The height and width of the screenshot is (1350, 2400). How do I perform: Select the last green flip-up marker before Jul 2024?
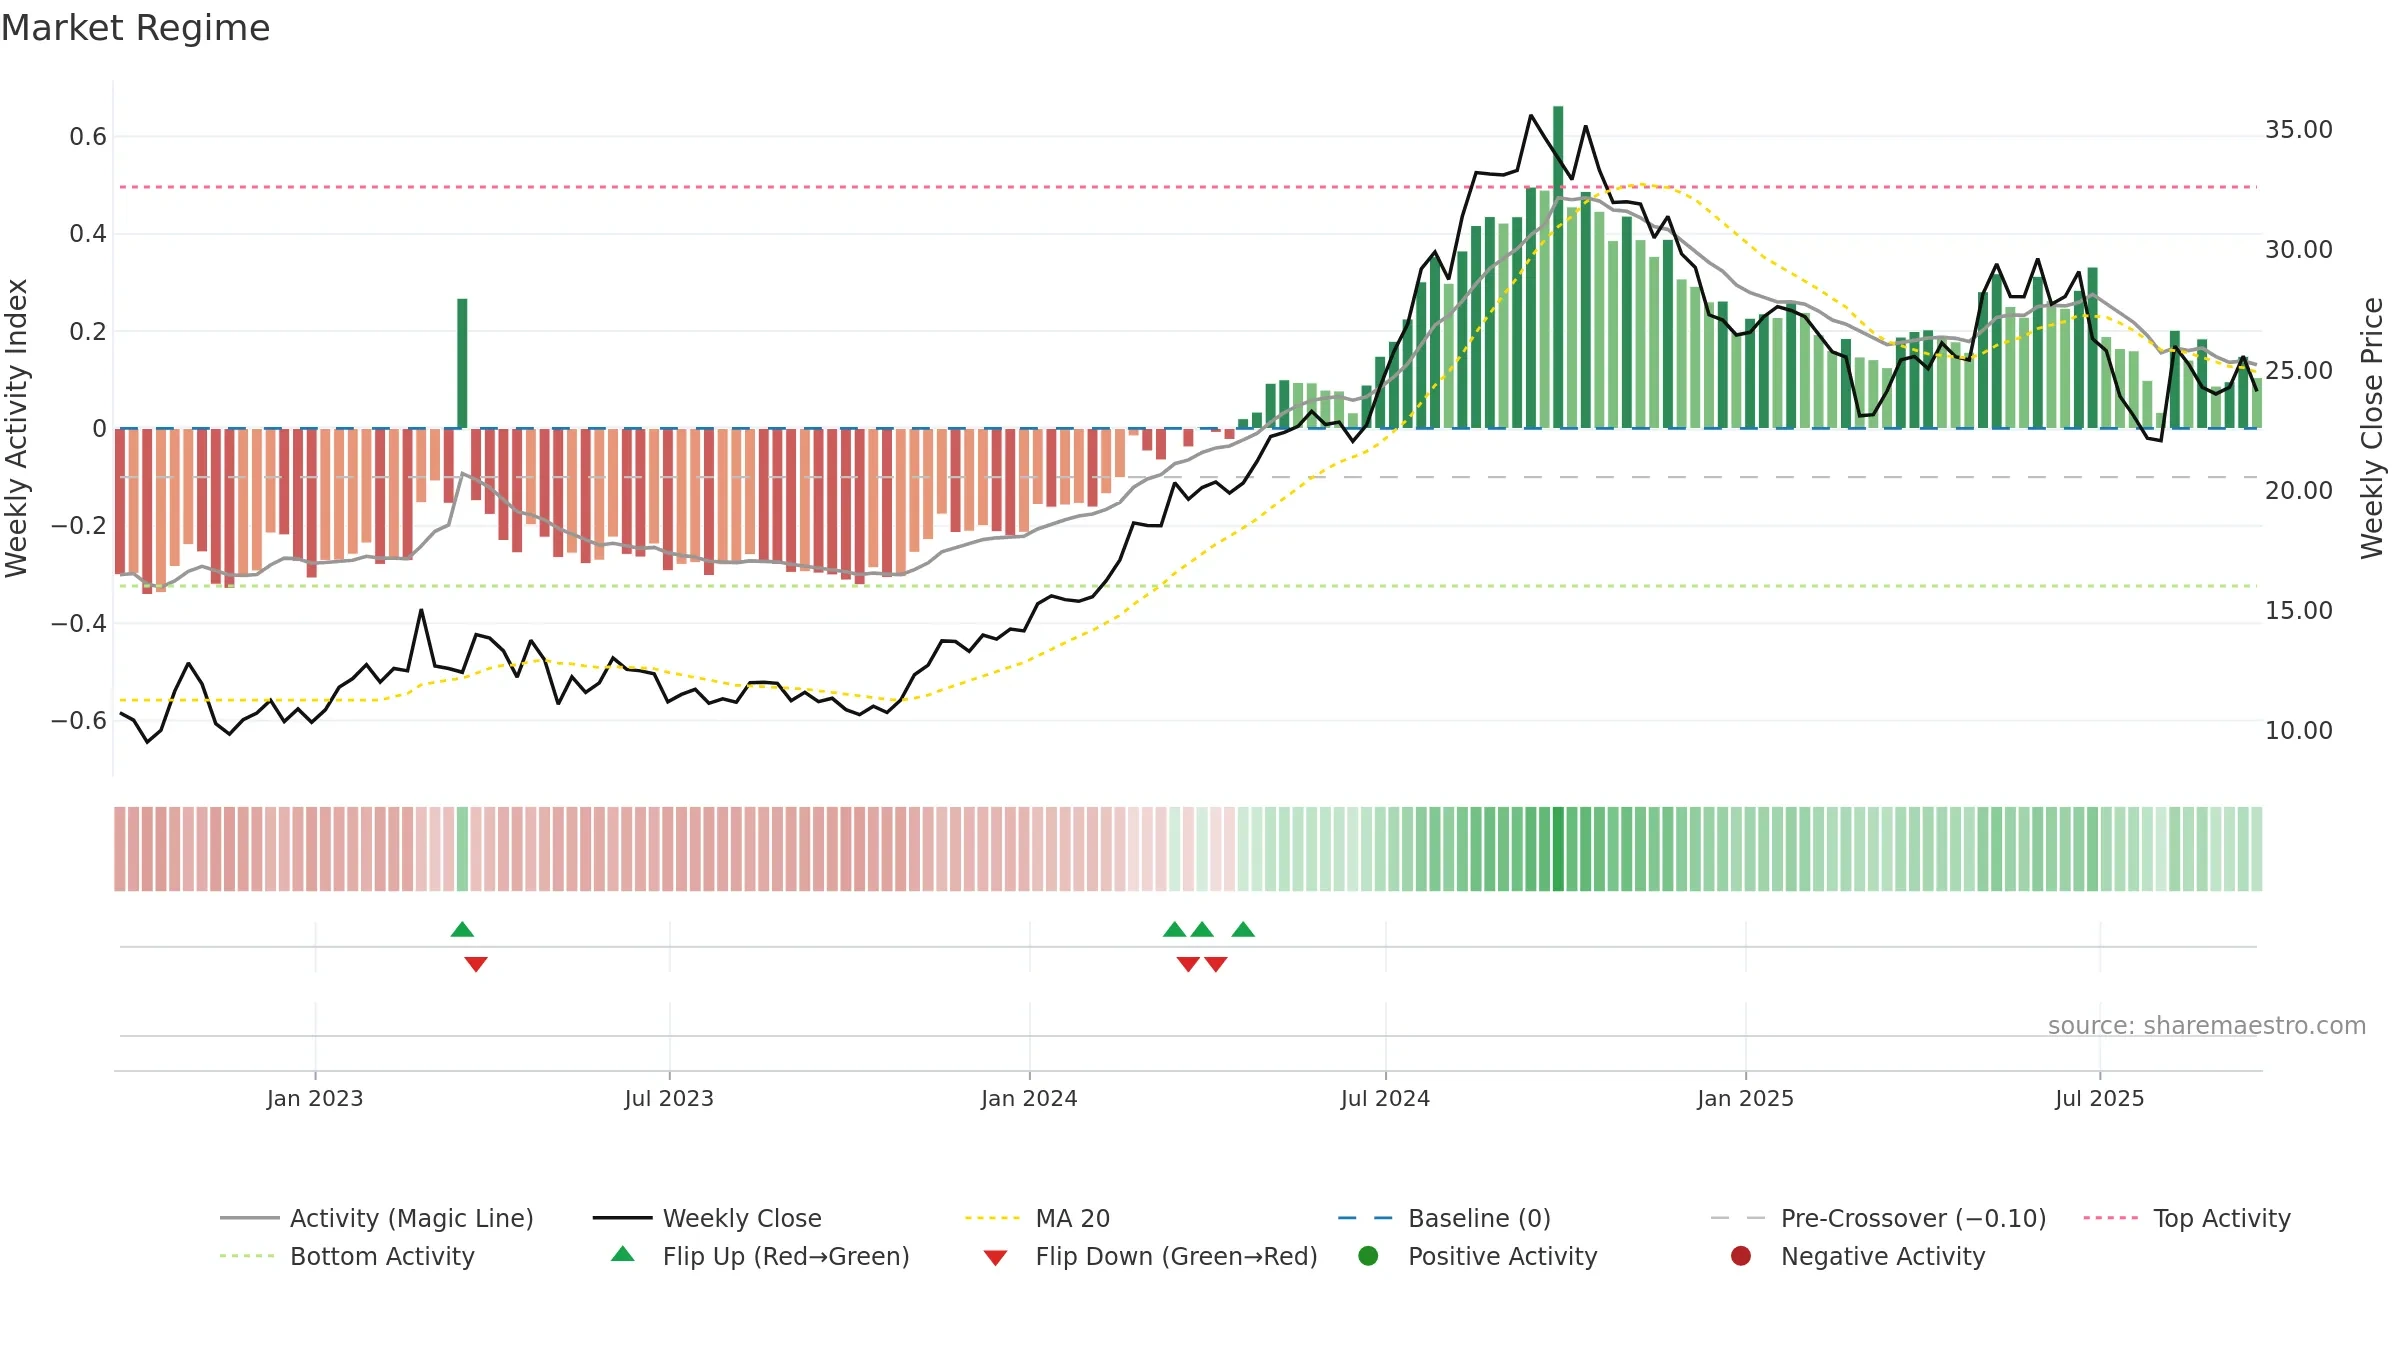coord(1243,929)
